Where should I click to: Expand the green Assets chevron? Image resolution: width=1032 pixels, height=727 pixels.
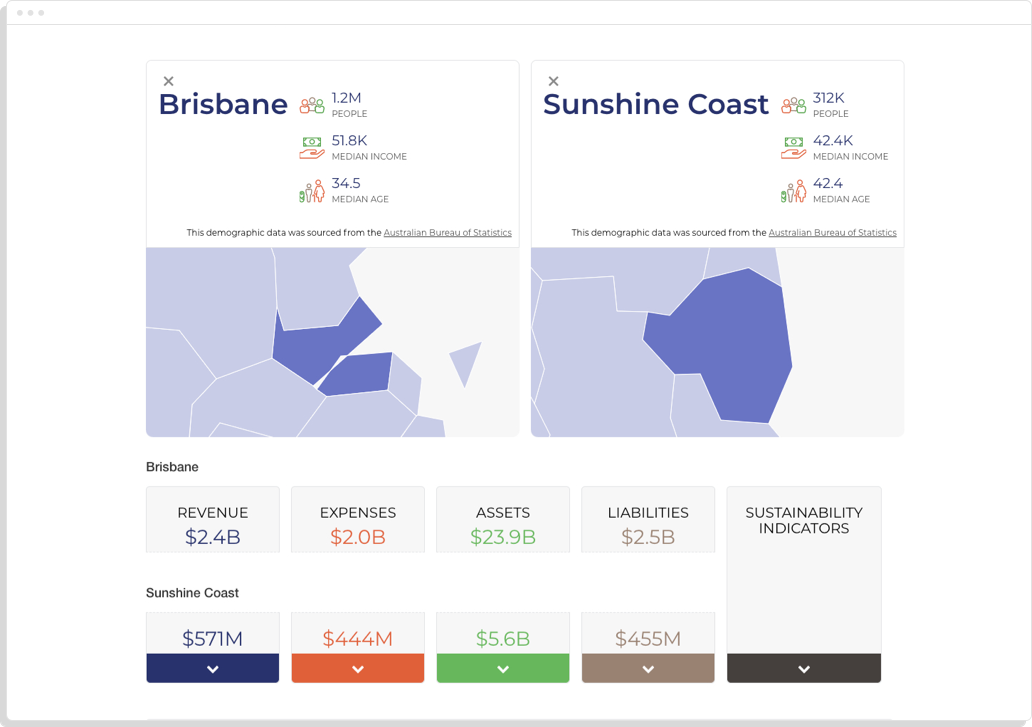pos(502,667)
